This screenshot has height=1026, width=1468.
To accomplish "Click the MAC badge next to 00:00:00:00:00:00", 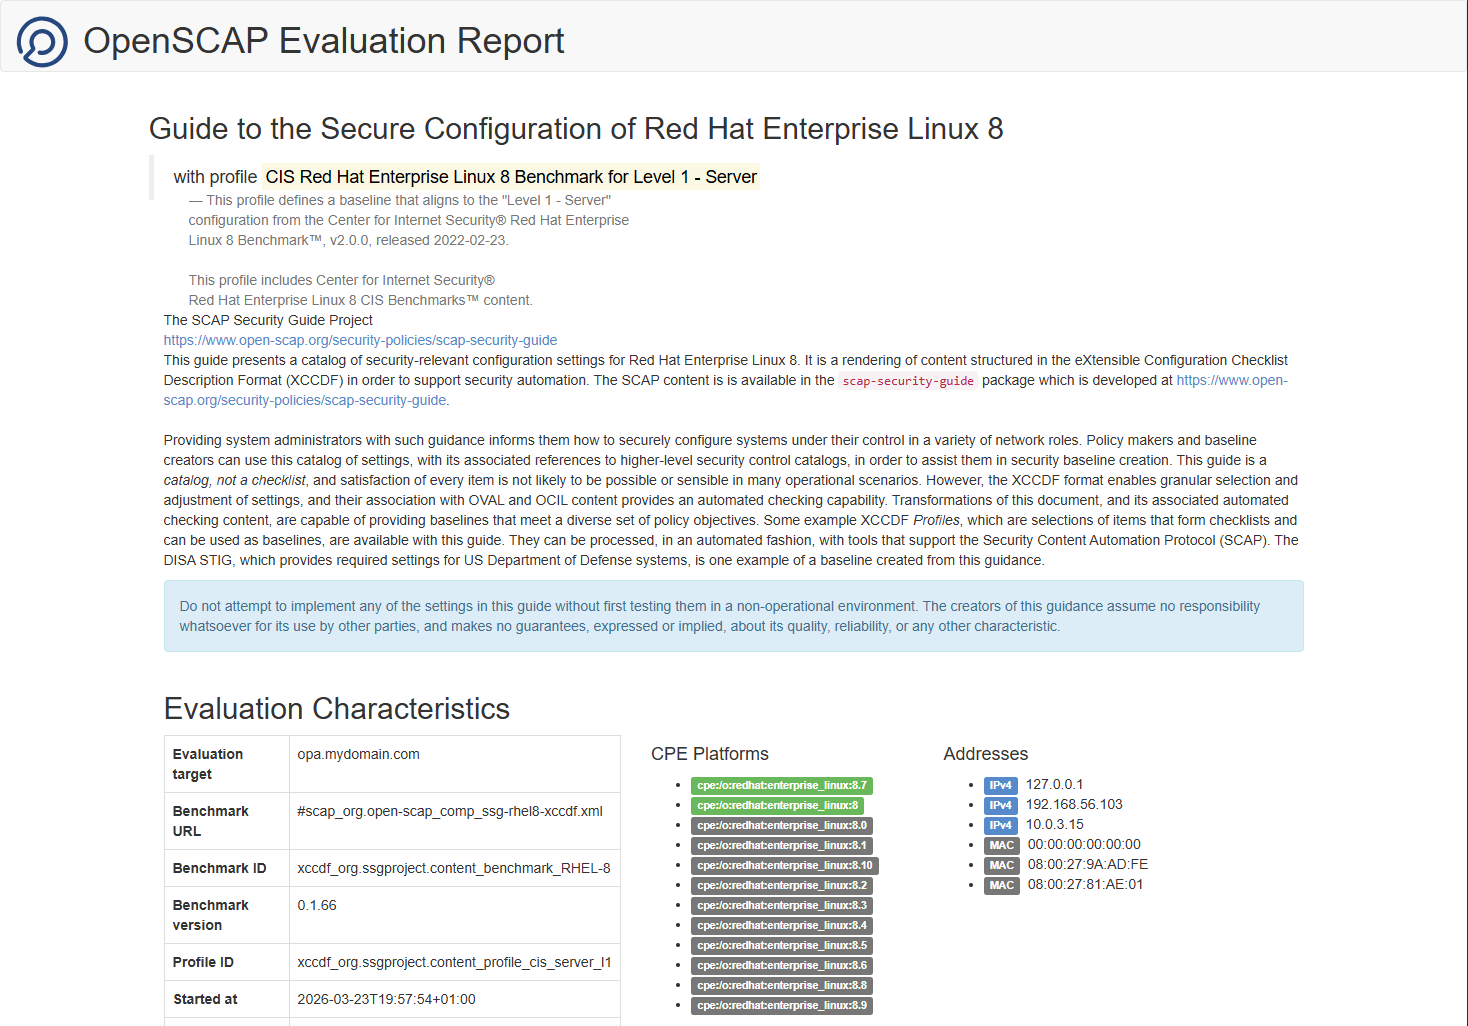I will point(1002,845).
